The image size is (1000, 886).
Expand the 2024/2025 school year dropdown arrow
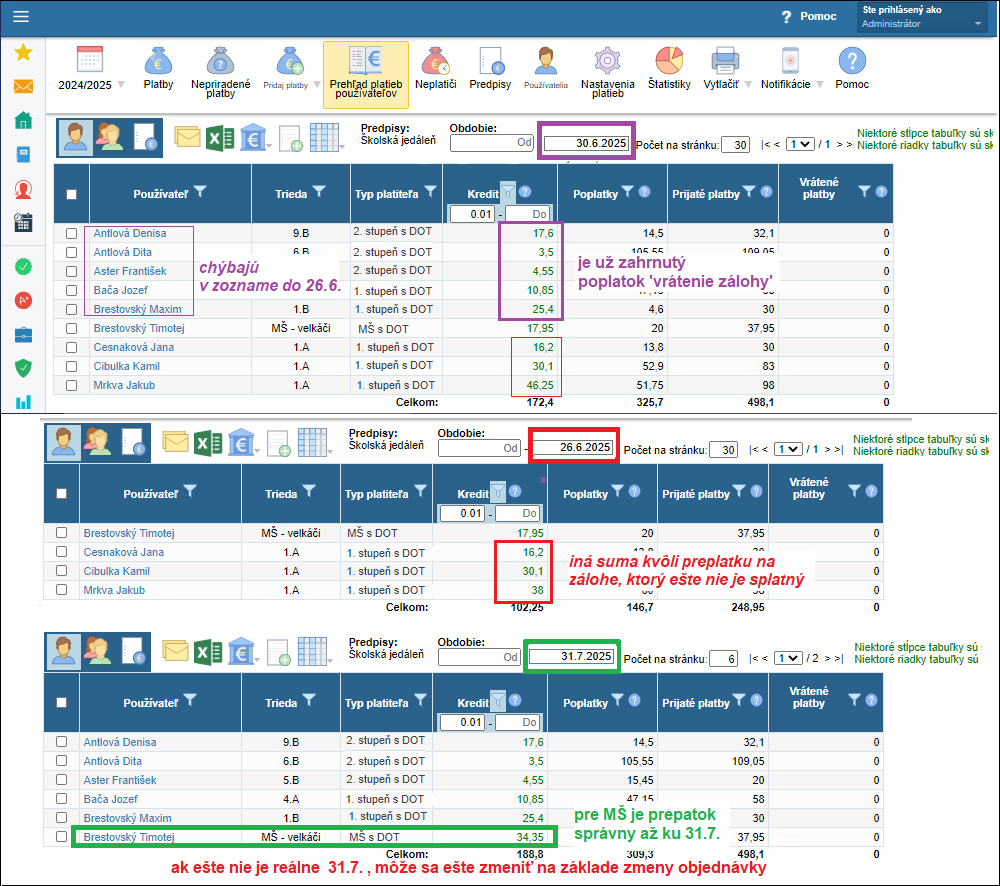pos(121,85)
